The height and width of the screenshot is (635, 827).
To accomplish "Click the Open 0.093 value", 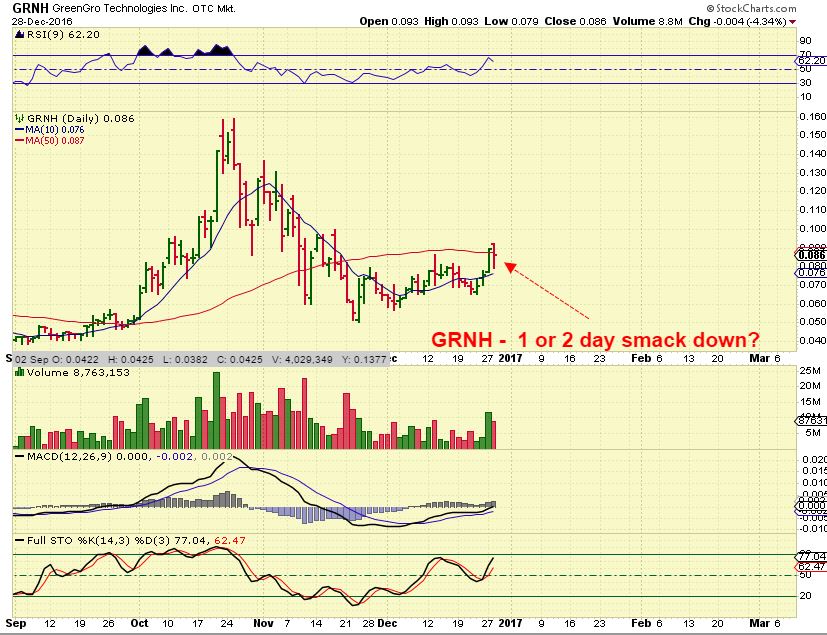I will [x=389, y=22].
